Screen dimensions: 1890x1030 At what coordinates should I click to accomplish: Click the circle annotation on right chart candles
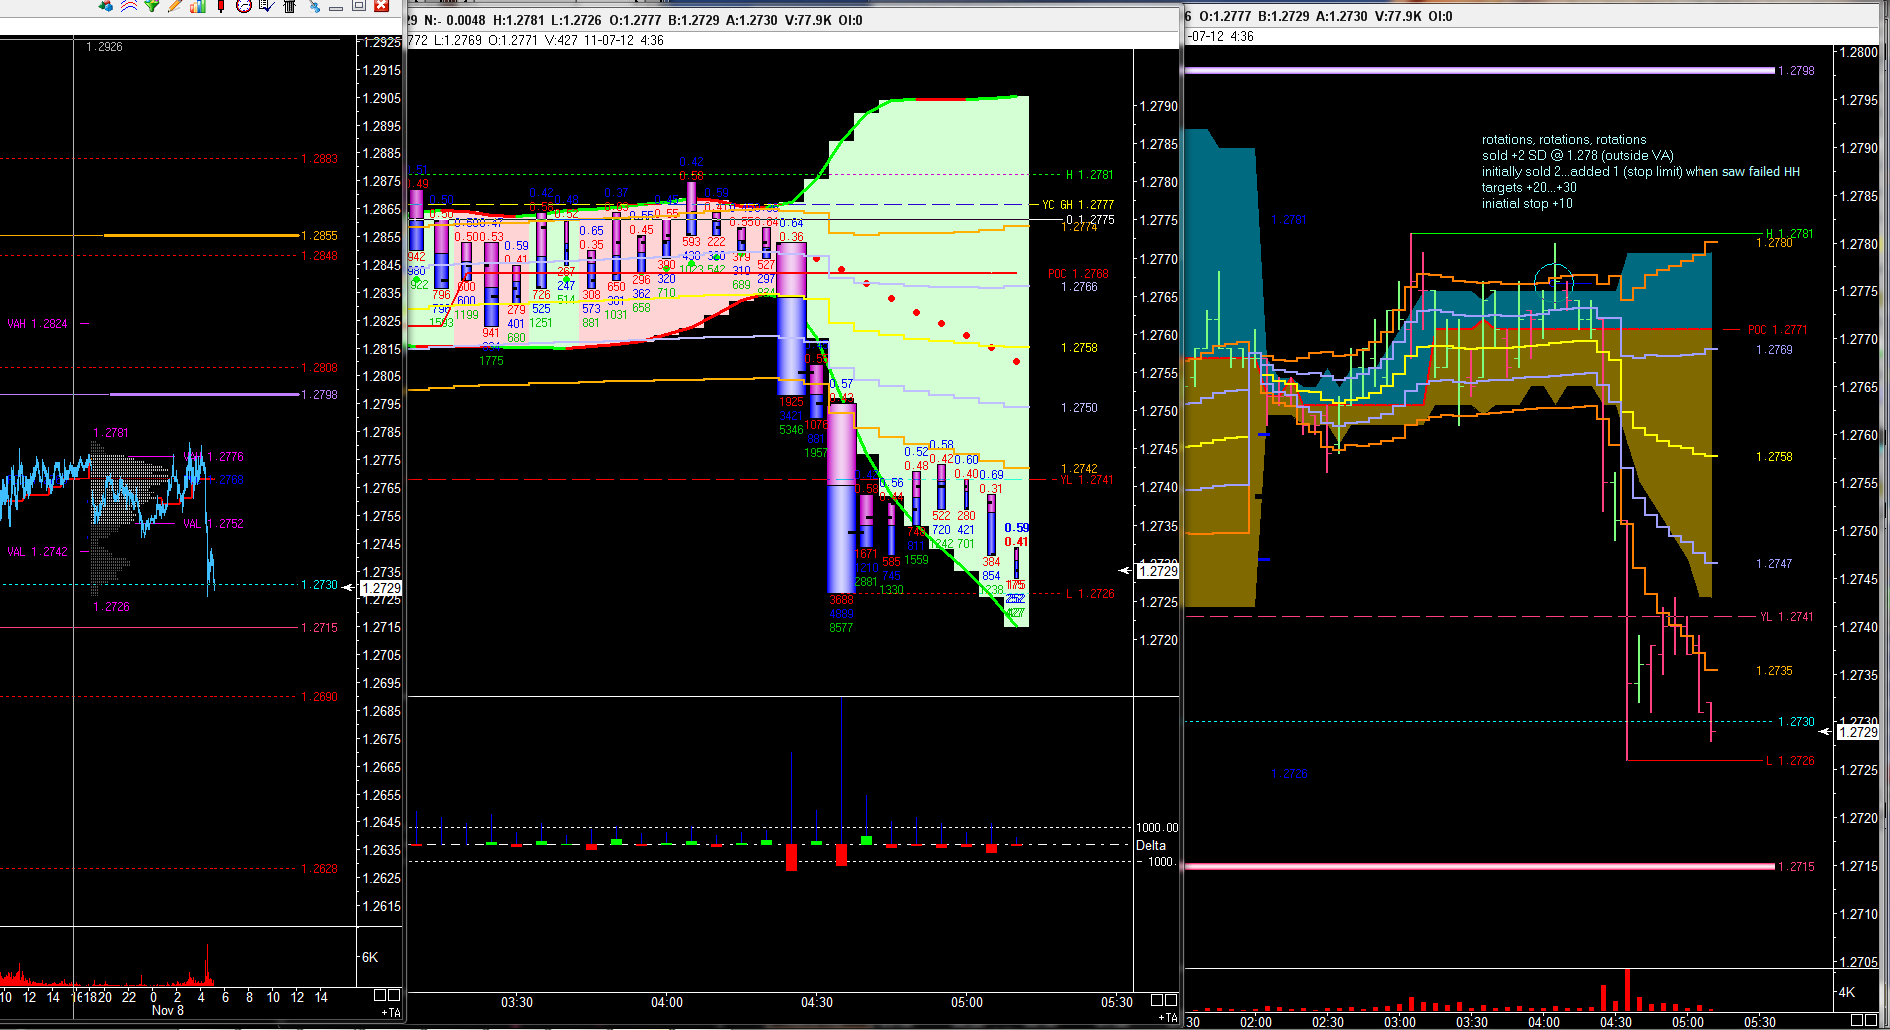pos(1555,282)
